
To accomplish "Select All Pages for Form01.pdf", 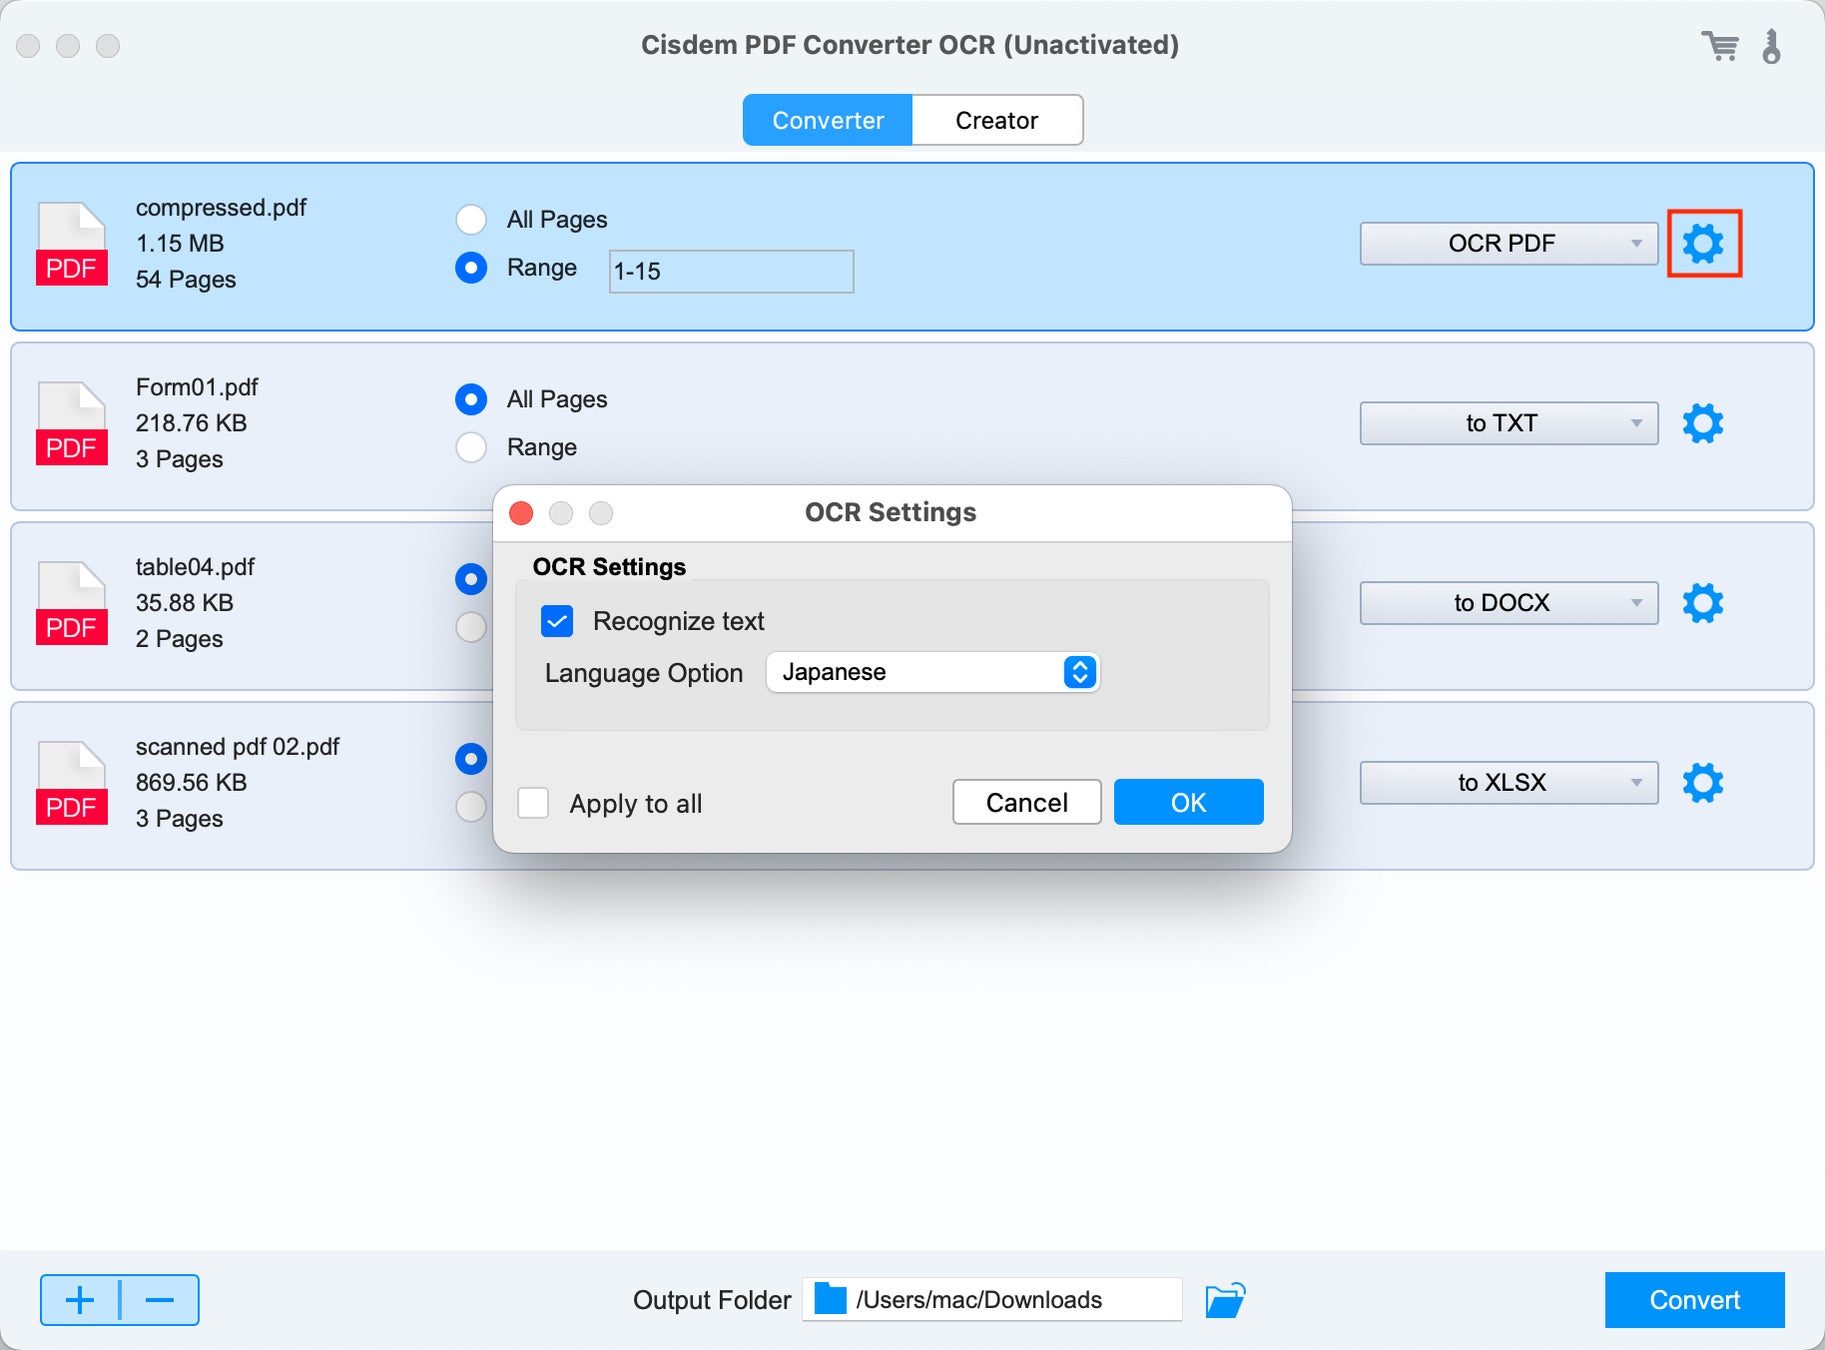I will [x=471, y=399].
